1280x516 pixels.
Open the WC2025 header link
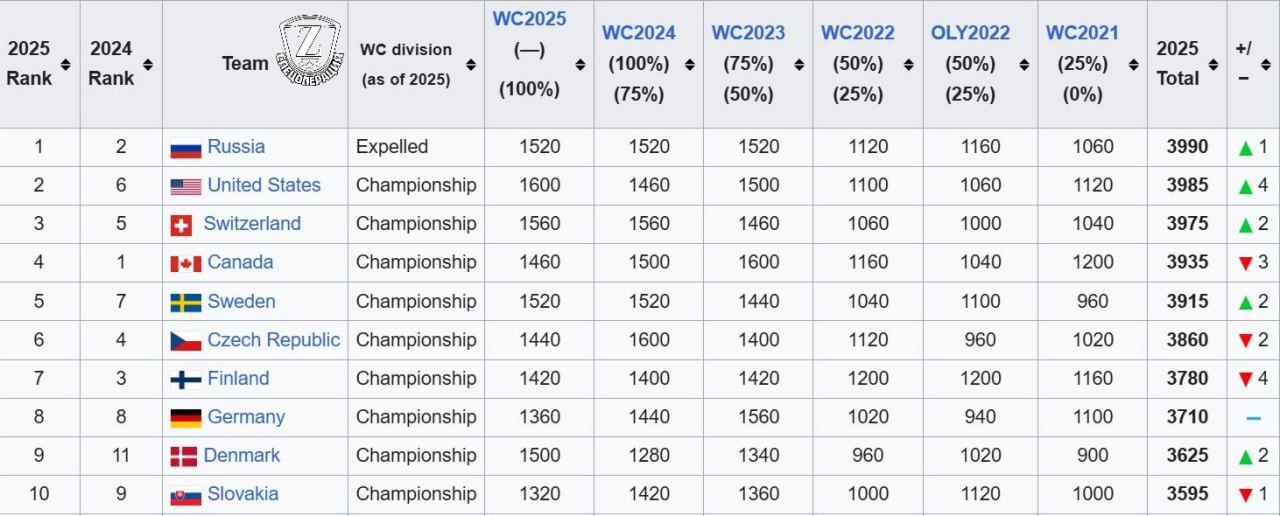[x=529, y=18]
